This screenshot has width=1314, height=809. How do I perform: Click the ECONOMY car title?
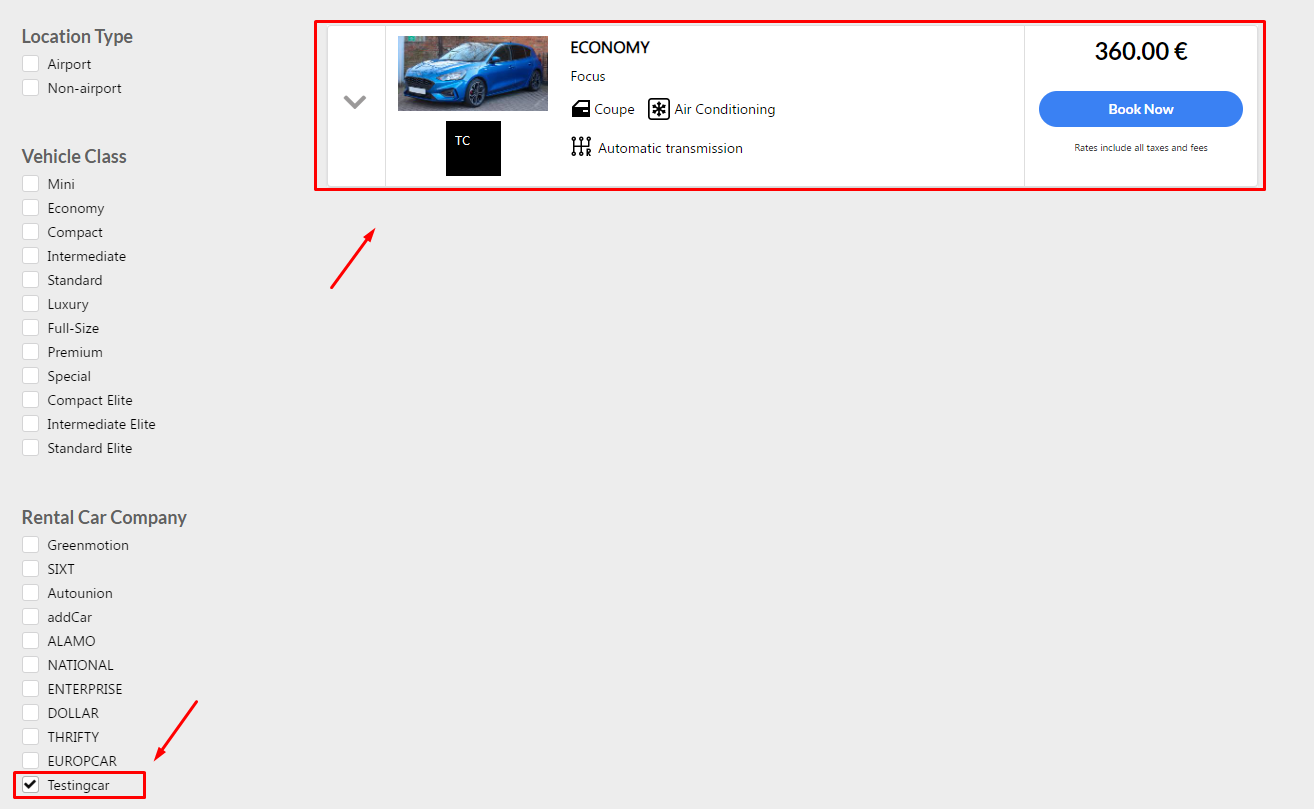610,47
